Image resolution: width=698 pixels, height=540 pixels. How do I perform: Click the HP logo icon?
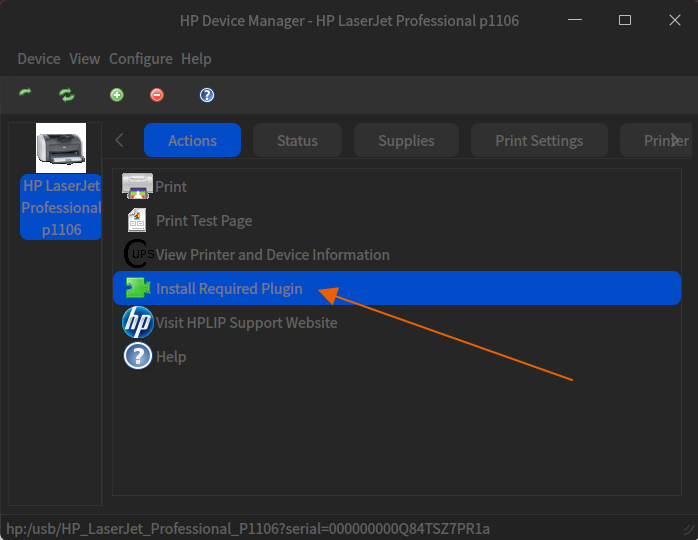pyautogui.click(x=138, y=322)
